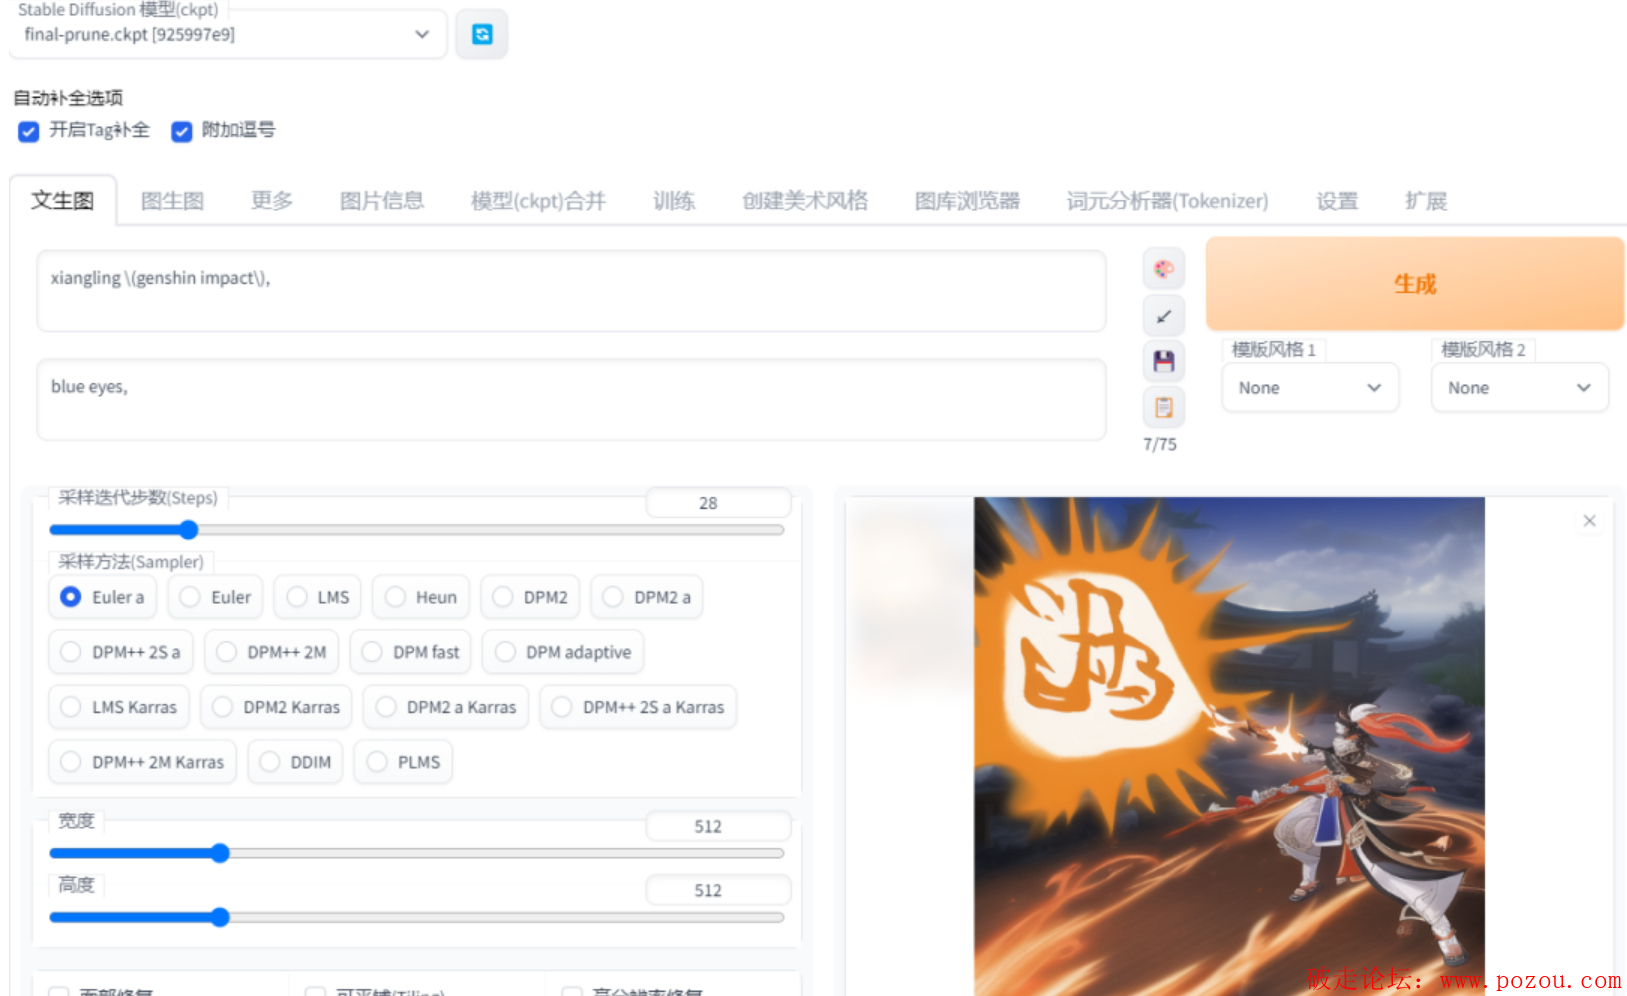Save prompt as style with floppy icon
The height and width of the screenshot is (996, 1627).
pos(1164,361)
